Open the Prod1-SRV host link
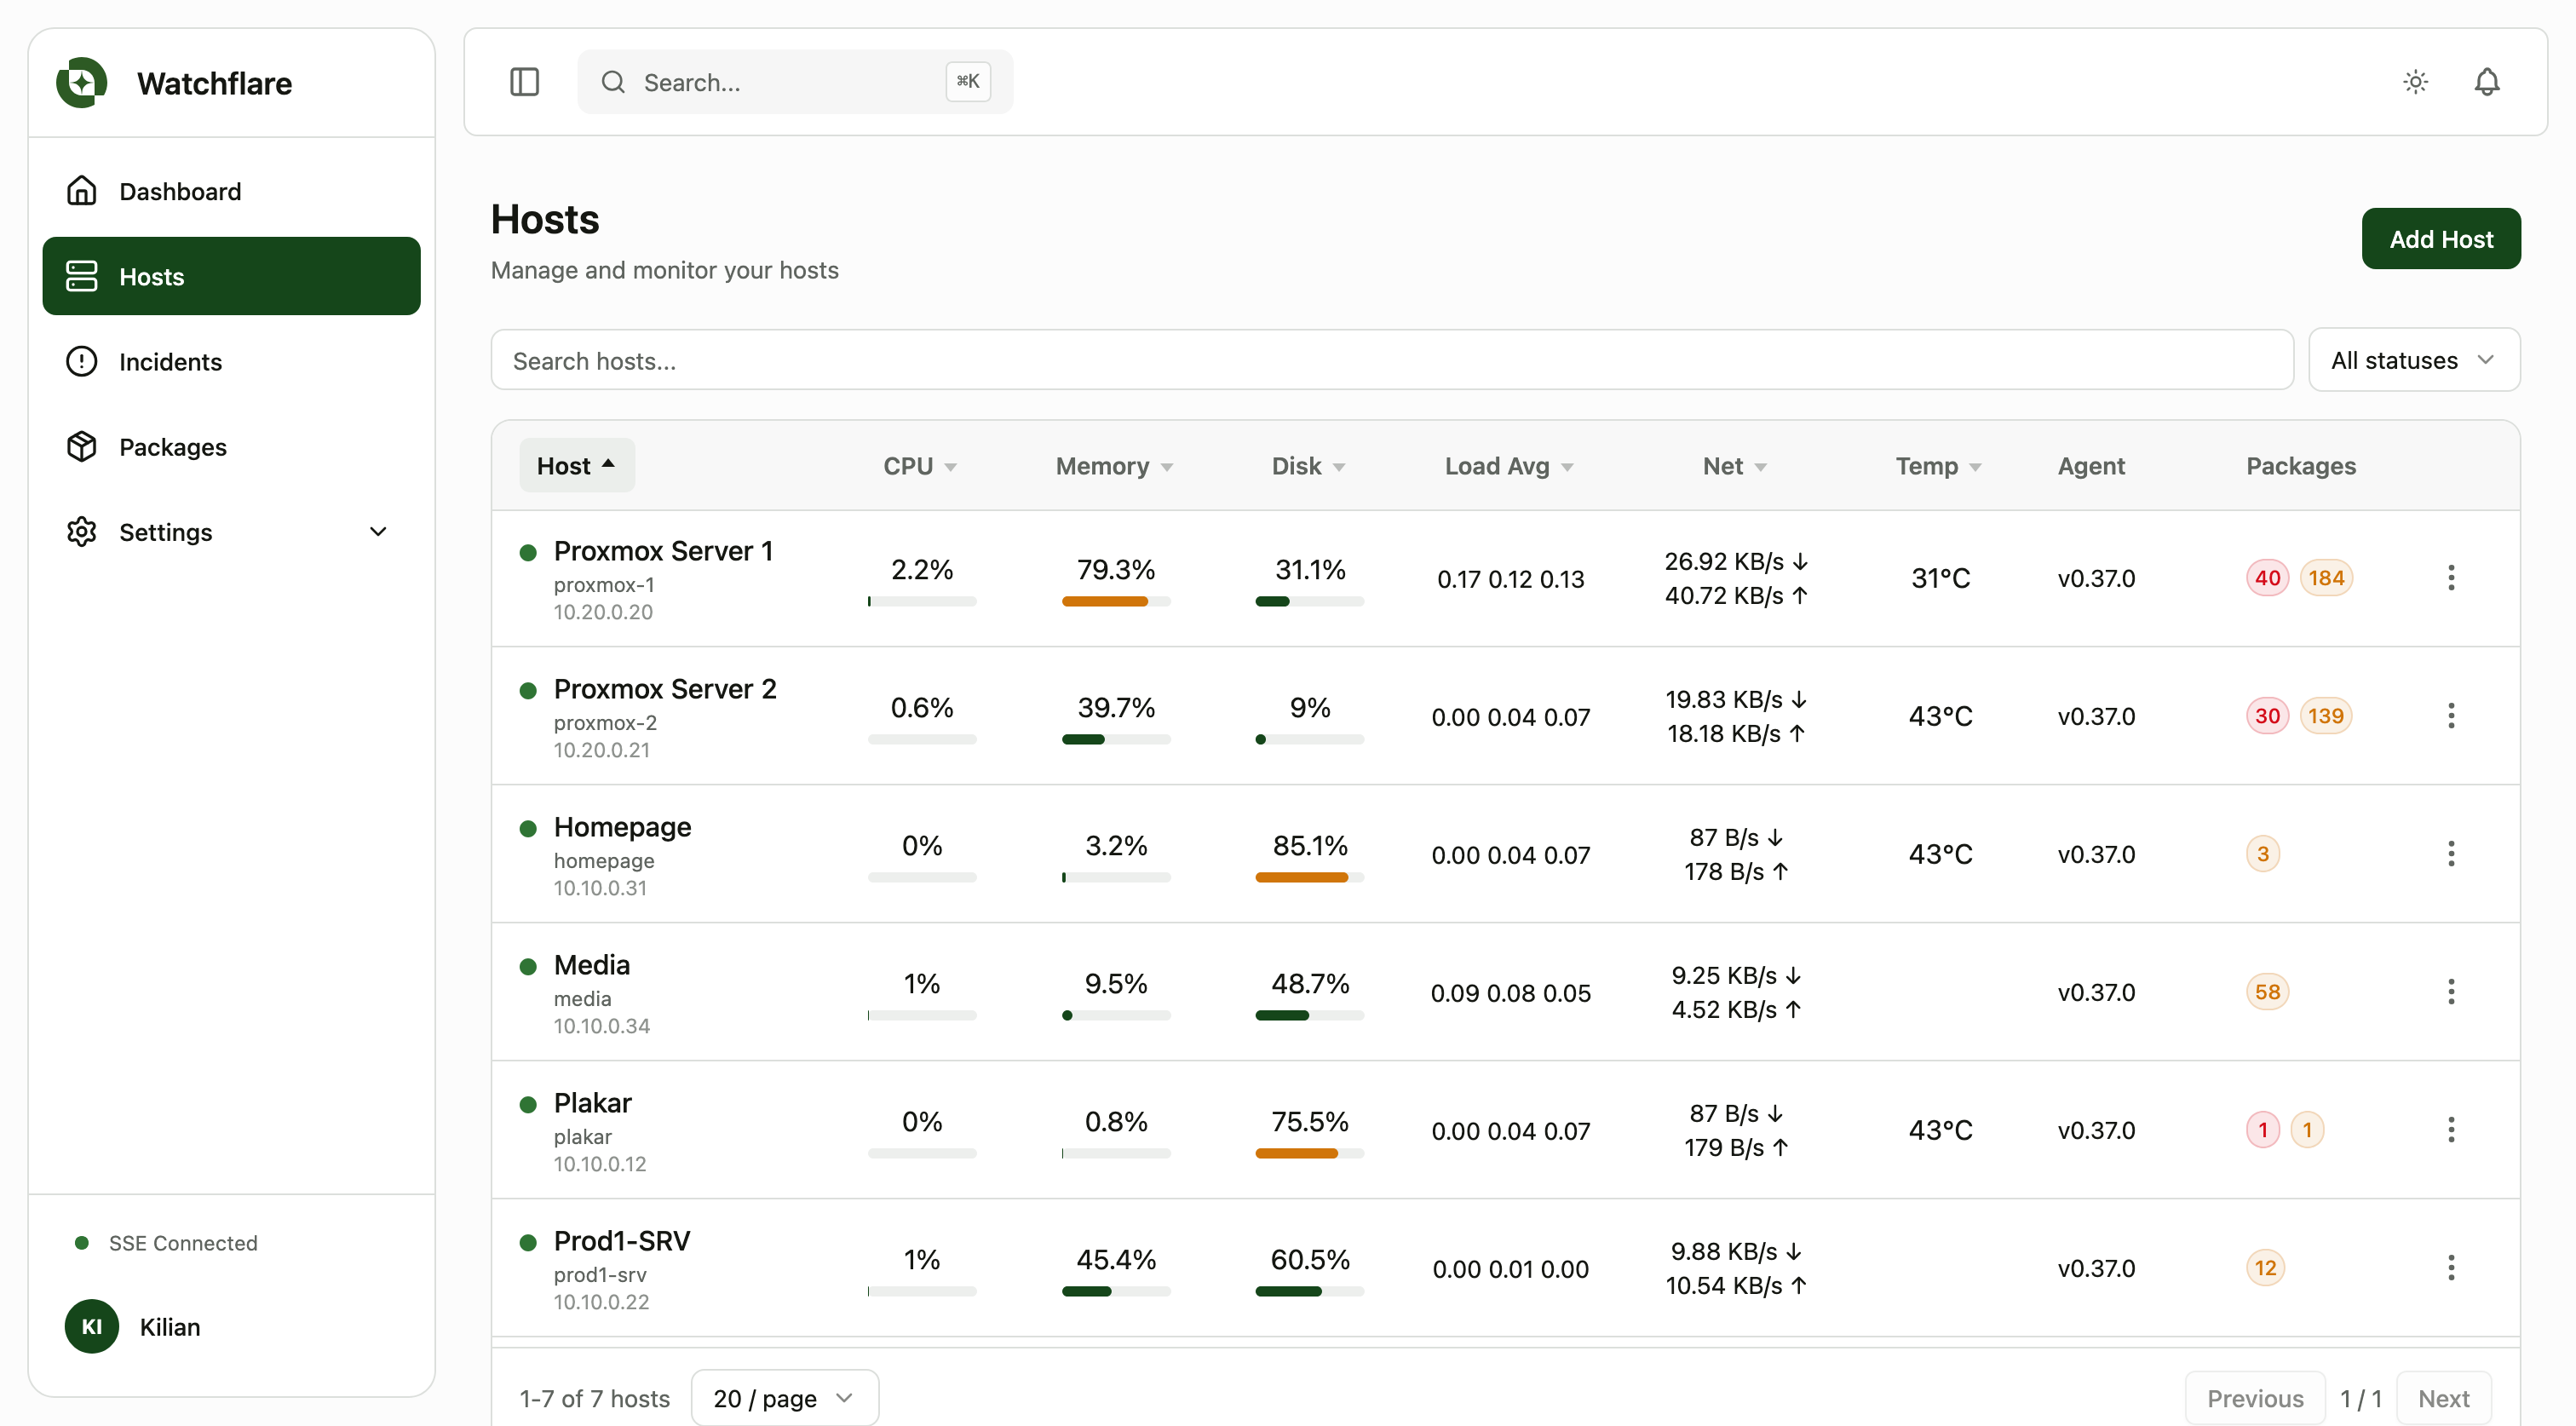The width and height of the screenshot is (2576, 1426). pyautogui.click(x=622, y=1241)
